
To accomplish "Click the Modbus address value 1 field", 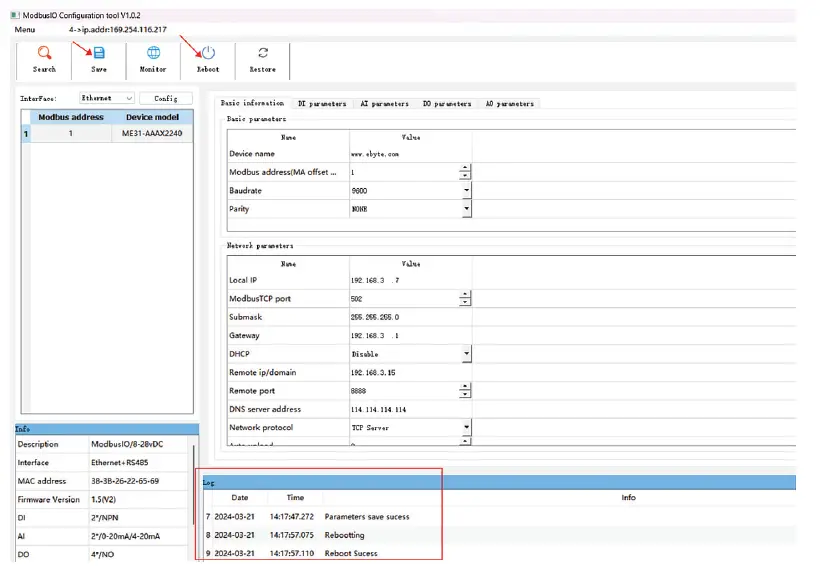I will [x=404, y=172].
